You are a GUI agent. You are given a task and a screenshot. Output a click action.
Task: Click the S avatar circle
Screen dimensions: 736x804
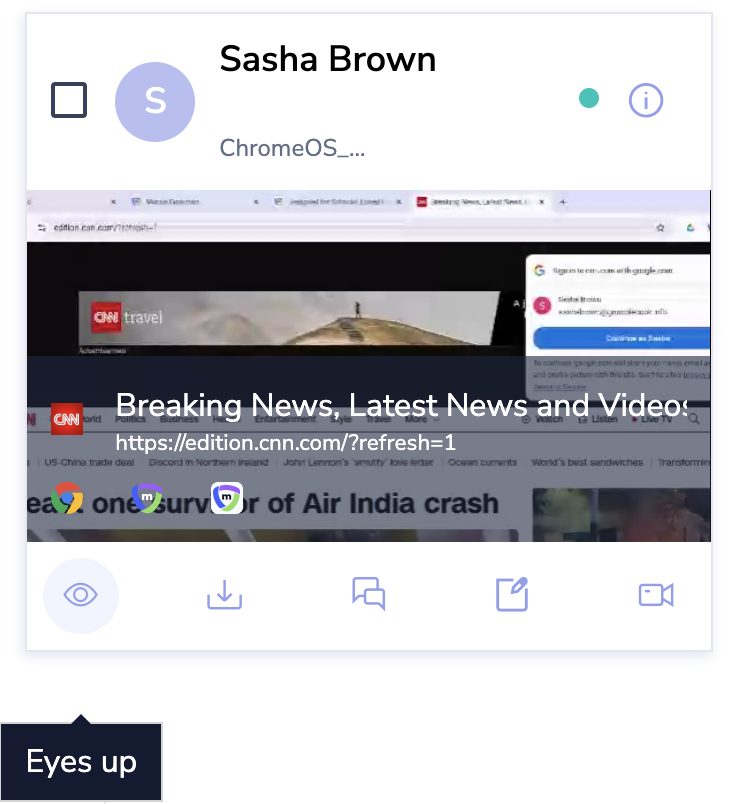click(x=155, y=101)
